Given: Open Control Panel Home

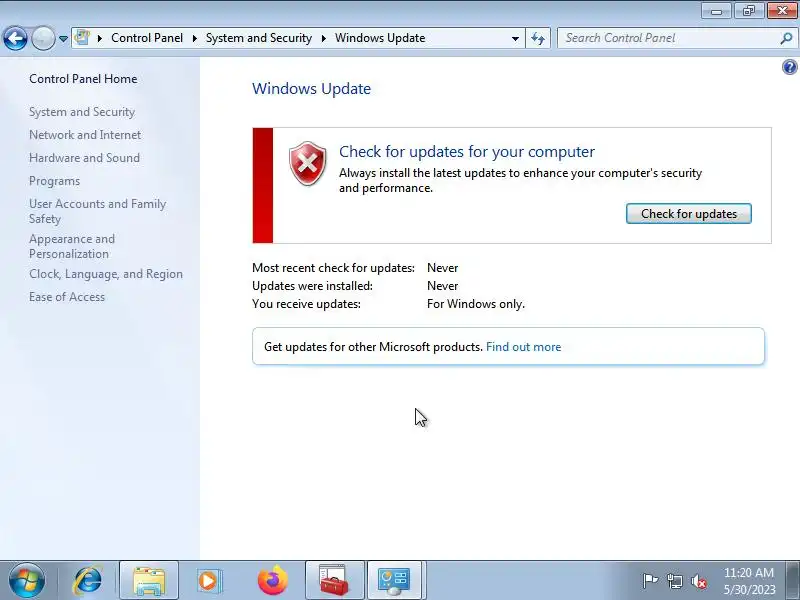Looking at the screenshot, I should coord(83,79).
